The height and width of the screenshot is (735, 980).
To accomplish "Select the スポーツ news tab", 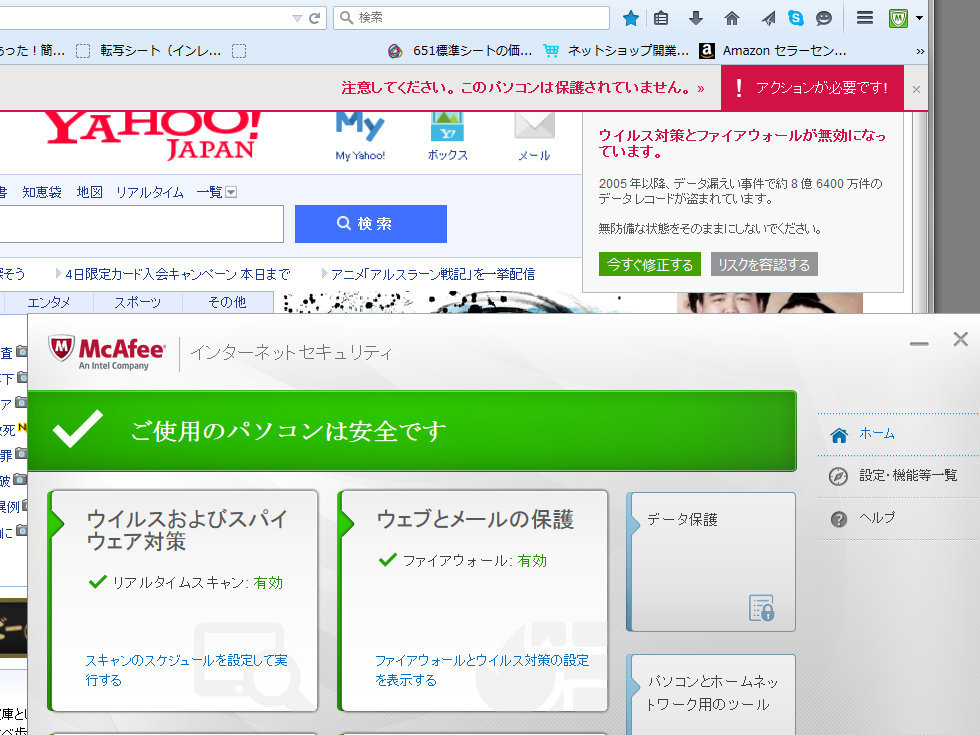I will 138,302.
